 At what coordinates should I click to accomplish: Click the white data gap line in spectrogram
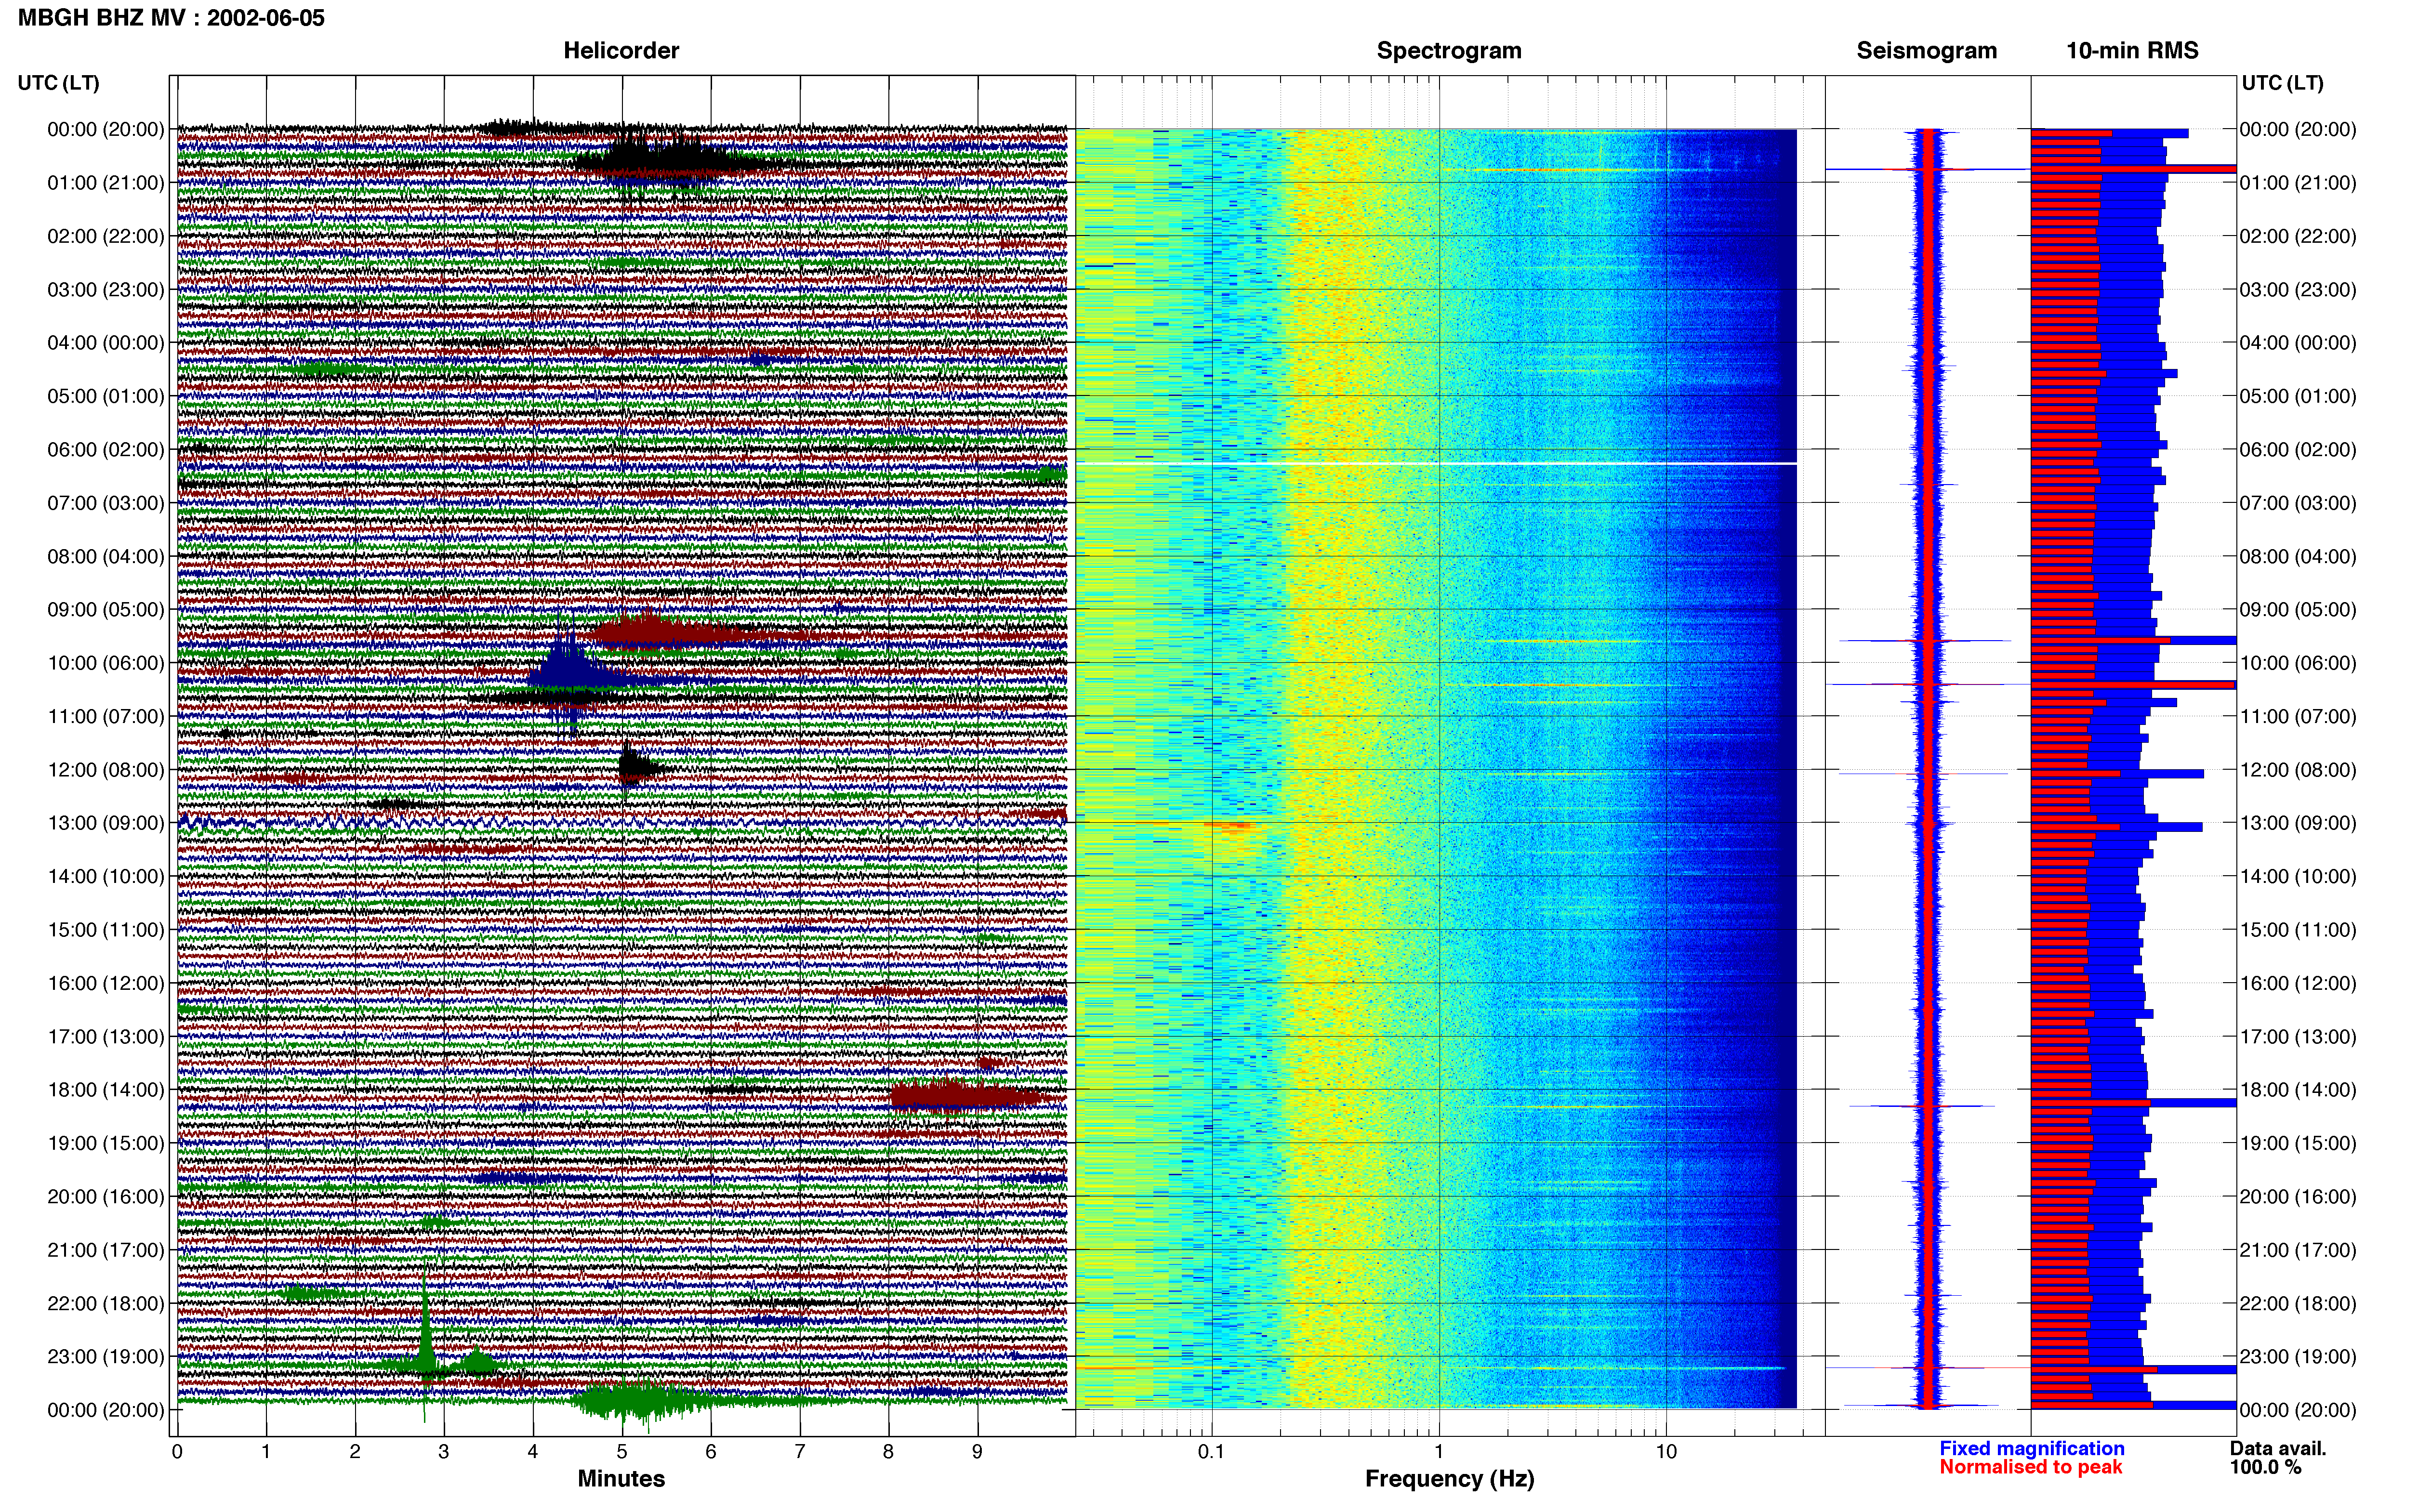1436,464
